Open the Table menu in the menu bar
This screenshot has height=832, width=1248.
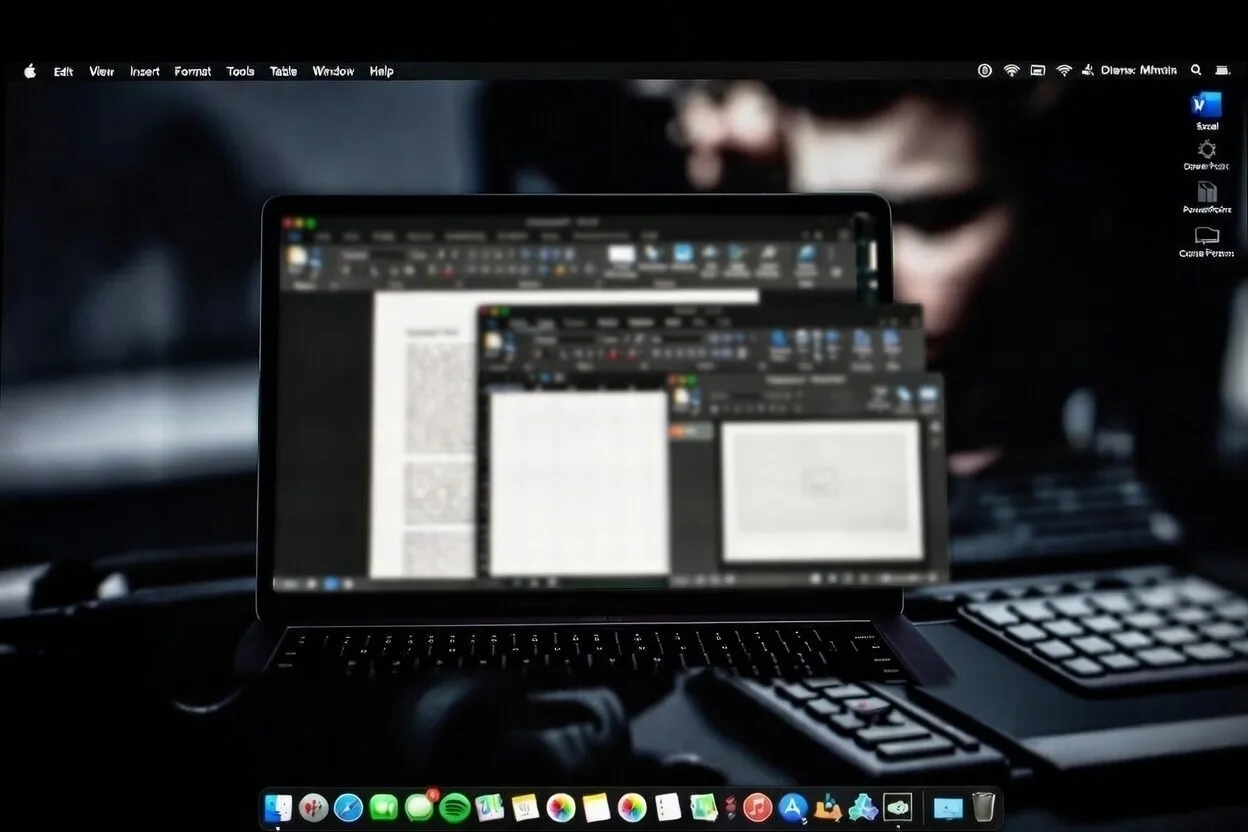pyautogui.click(x=282, y=71)
